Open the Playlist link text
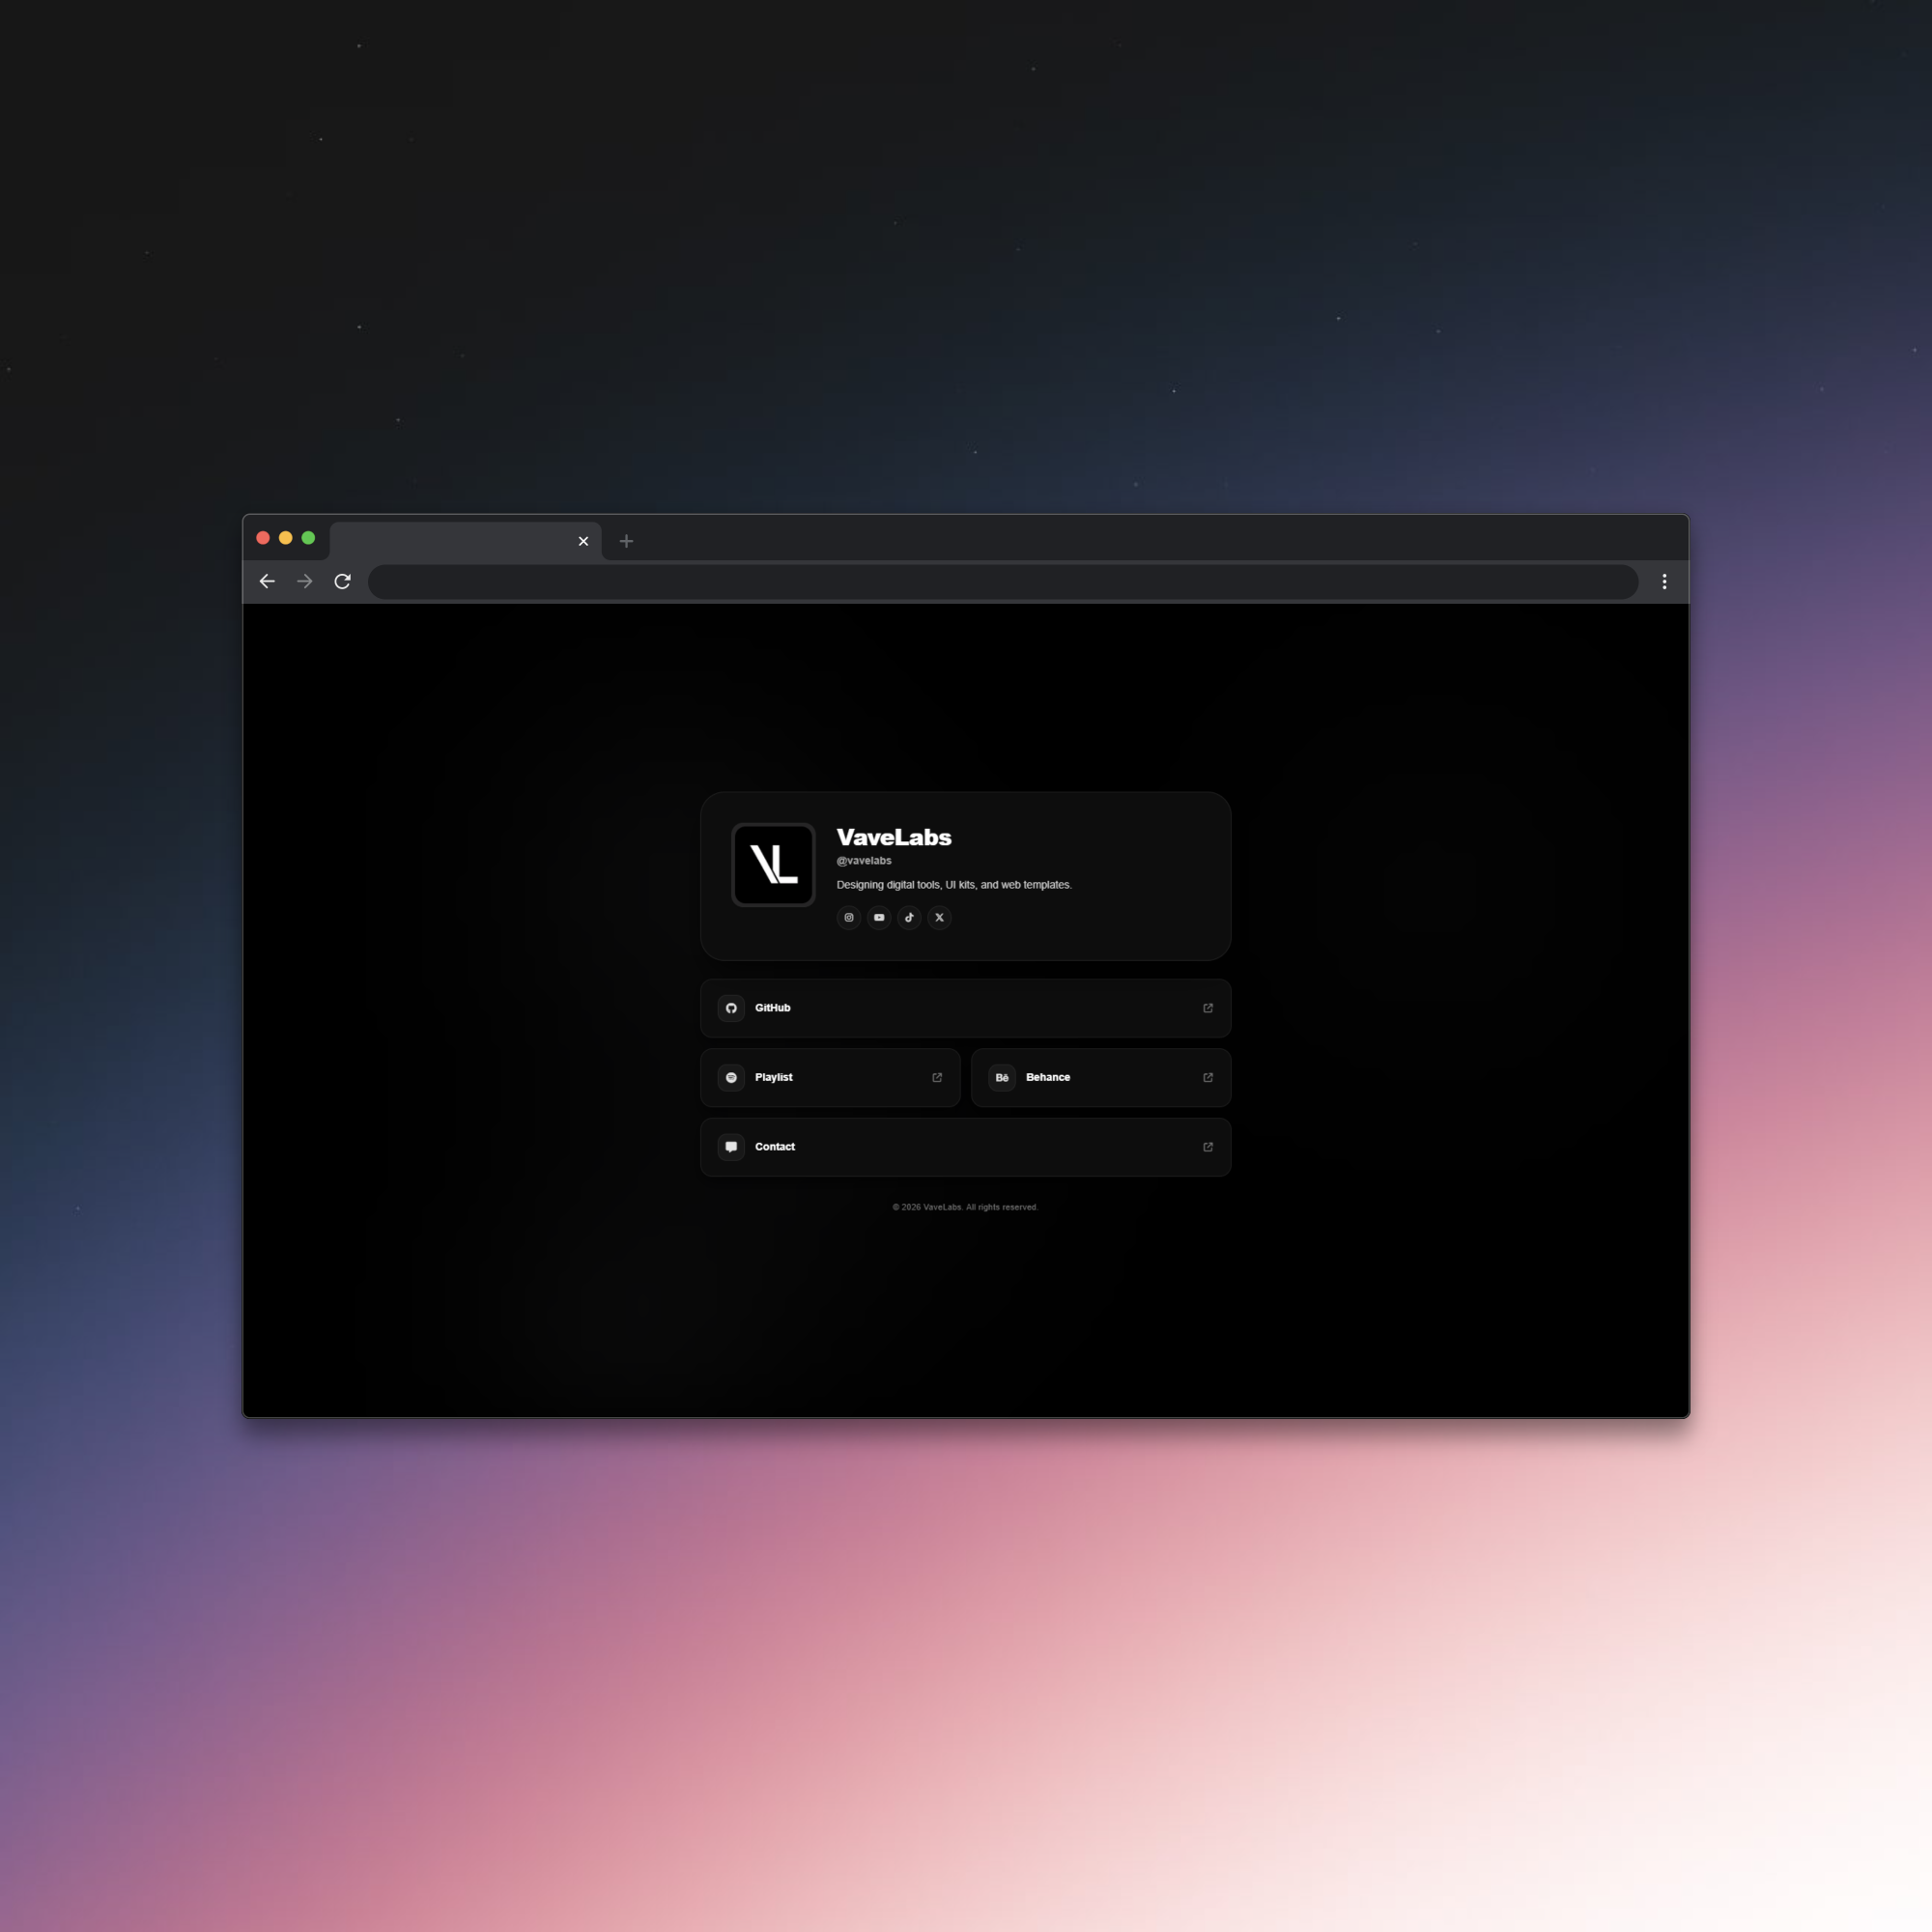This screenshot has width=1932, height=1932. tap(773, 1077)
